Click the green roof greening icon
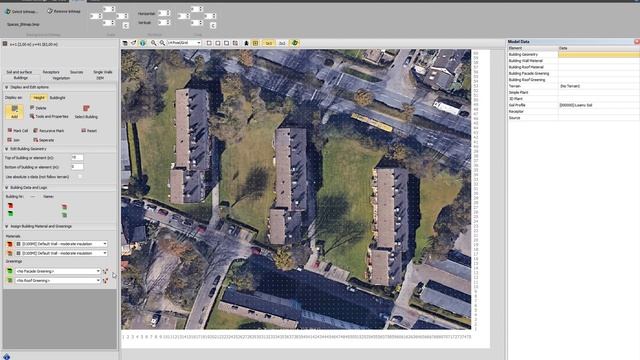640x360 pixels. 9,280
